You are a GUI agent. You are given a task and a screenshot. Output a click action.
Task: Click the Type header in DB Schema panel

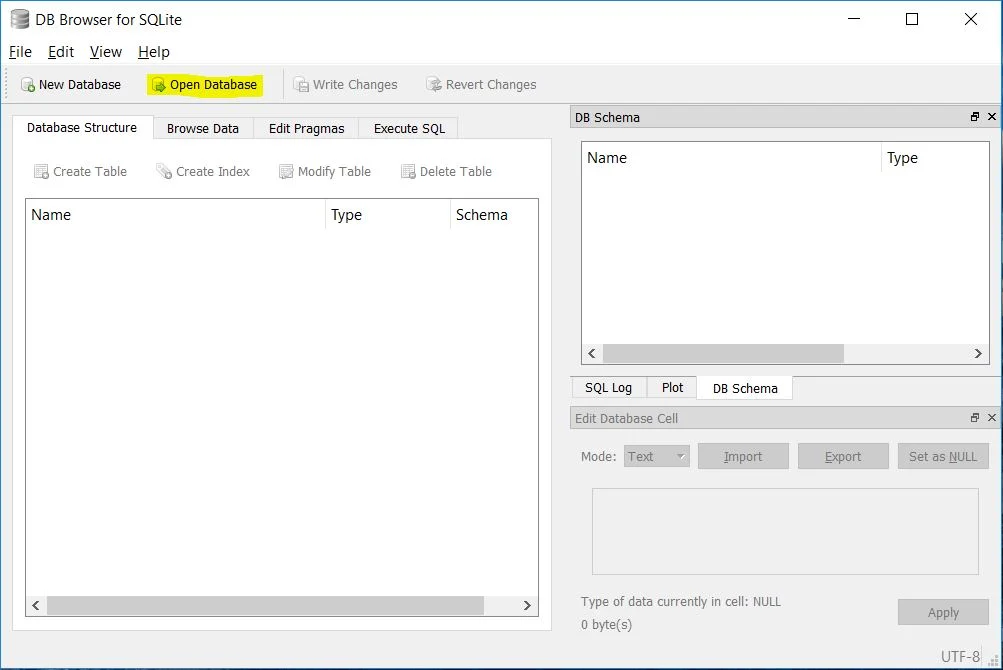coord(935,158)
